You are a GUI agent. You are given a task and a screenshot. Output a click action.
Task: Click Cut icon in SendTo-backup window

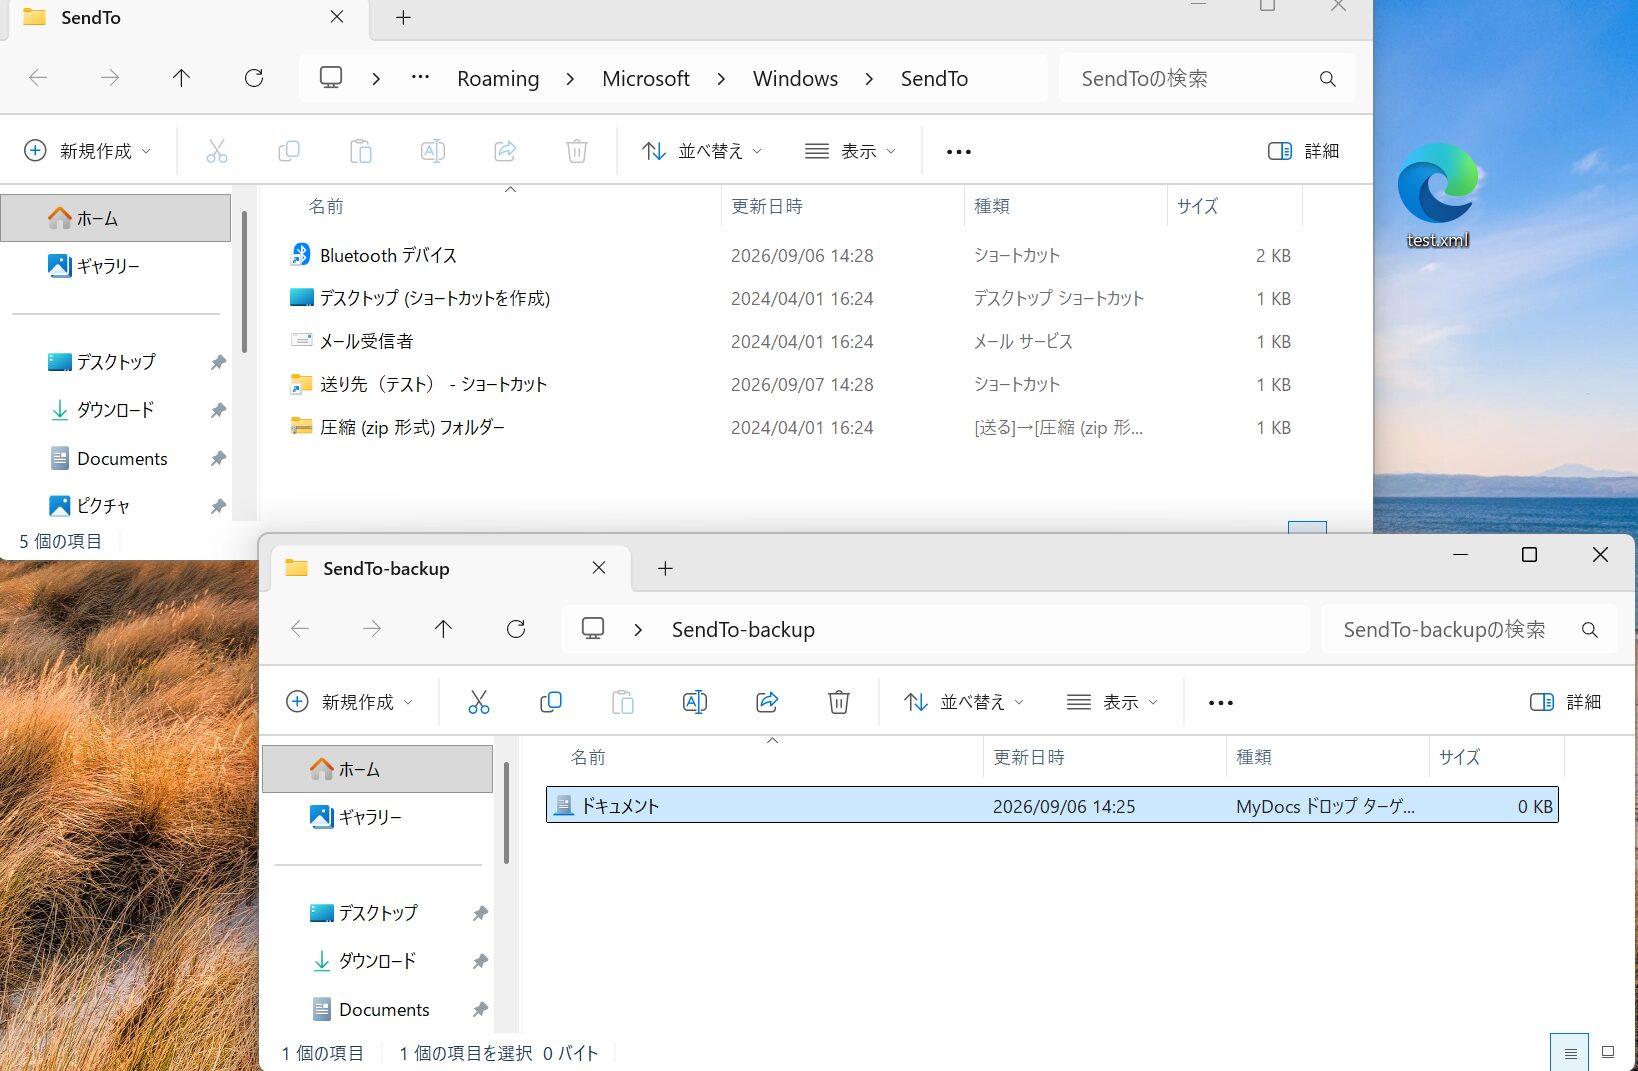(x=479, y=702)
